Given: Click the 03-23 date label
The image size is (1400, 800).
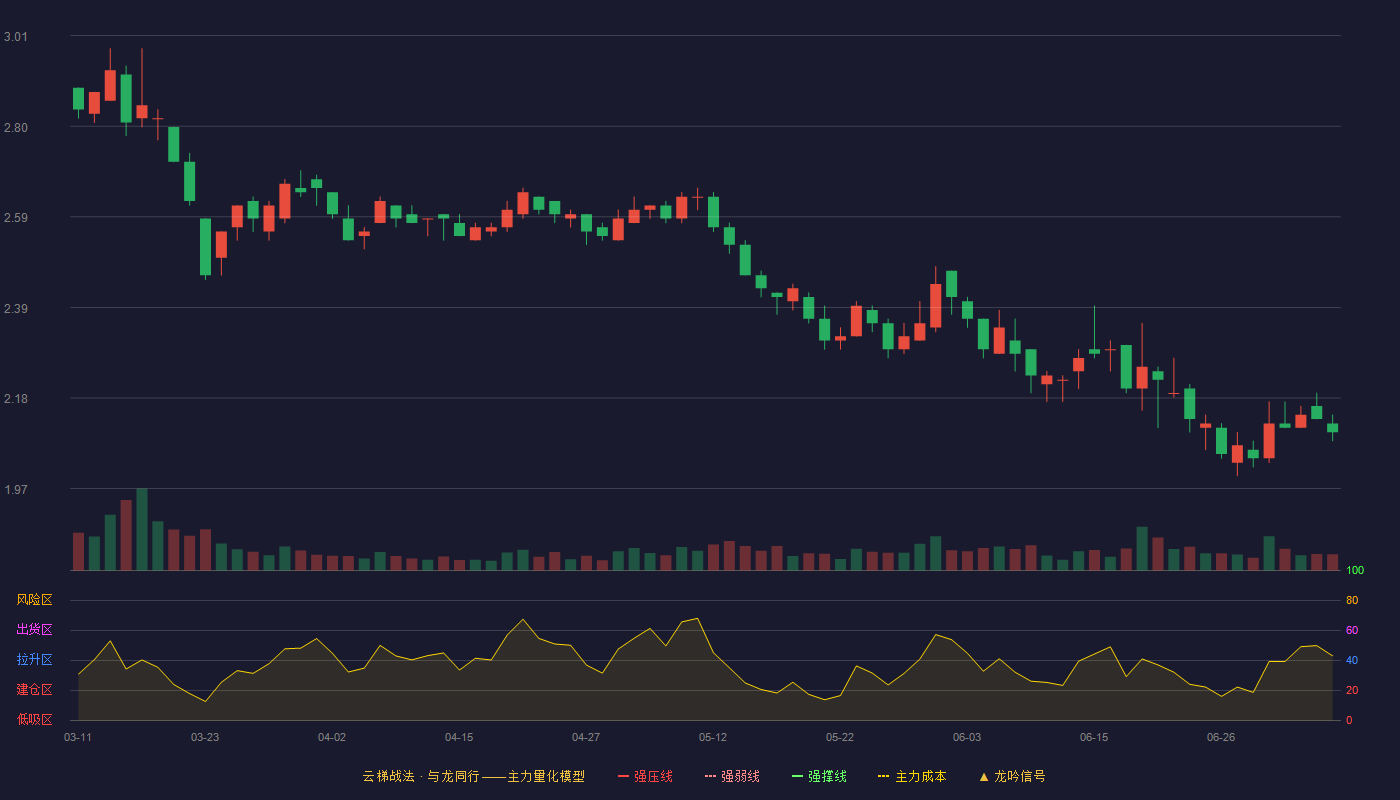Looking at the screenshot, I should pos(205,737).
